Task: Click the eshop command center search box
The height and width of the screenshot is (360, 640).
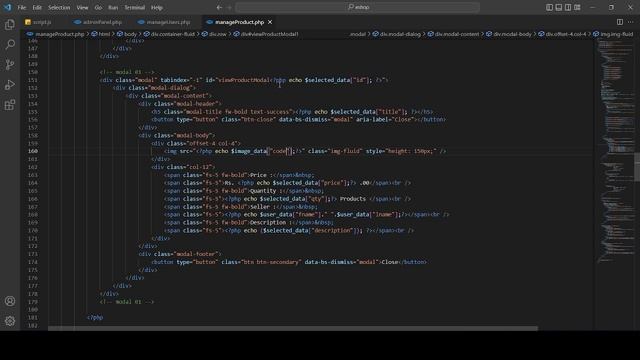Action: [358, 7]
